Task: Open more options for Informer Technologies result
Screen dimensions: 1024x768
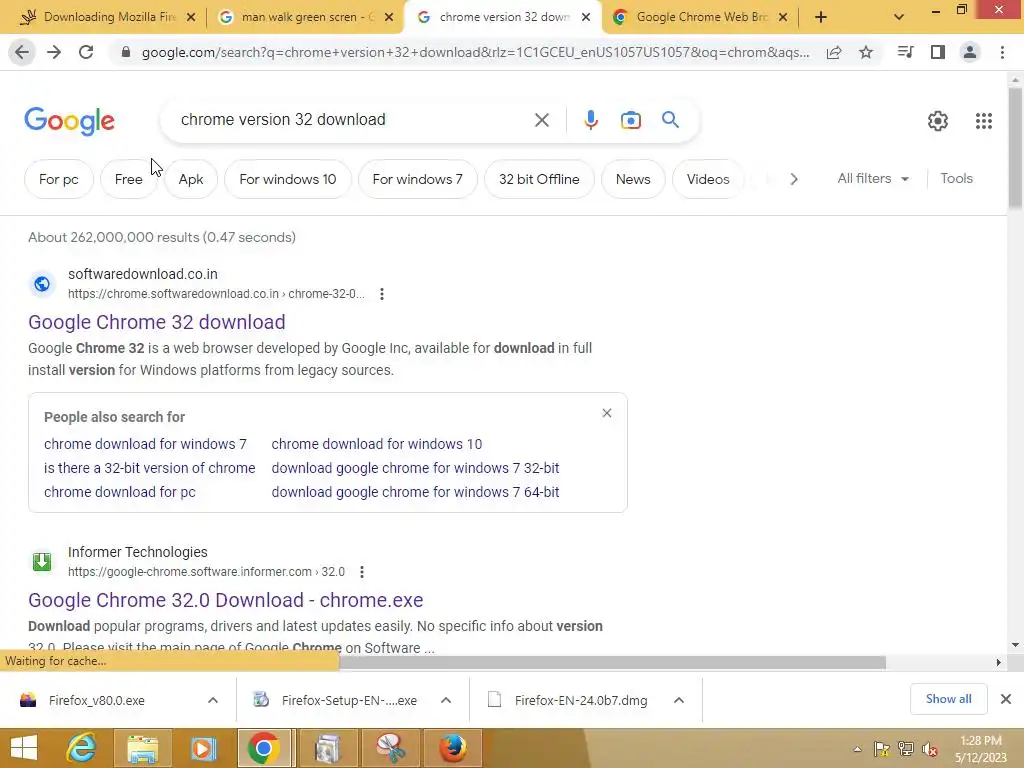Action: (x=362, y=572)
